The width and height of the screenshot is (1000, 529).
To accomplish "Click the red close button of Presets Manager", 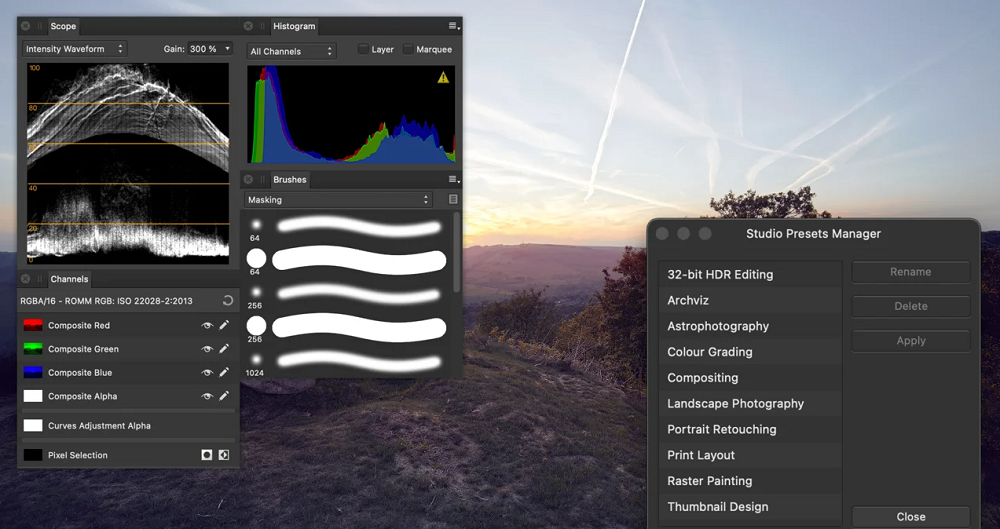I will (662, 234).
